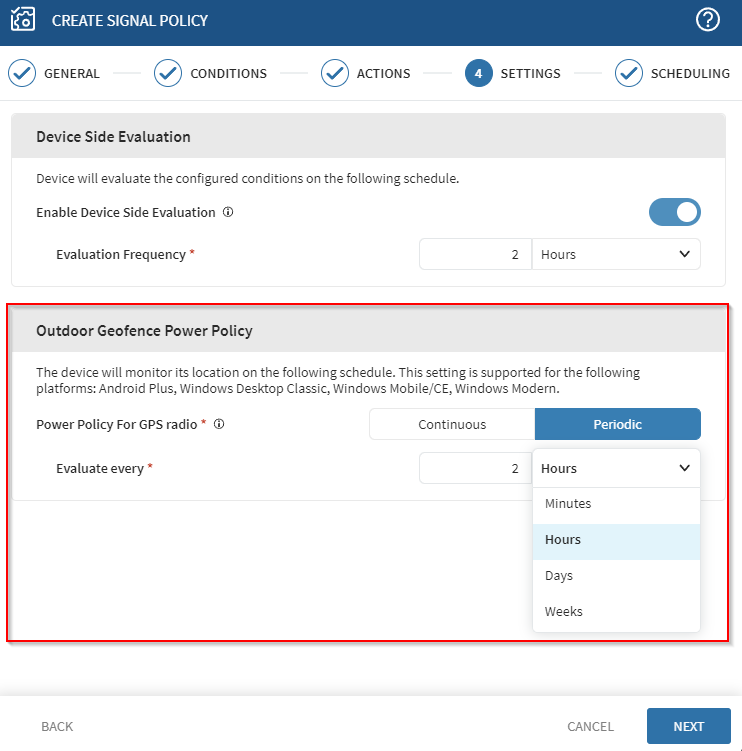
Task: Select Continuous power policy option
Action: [452, 424]
